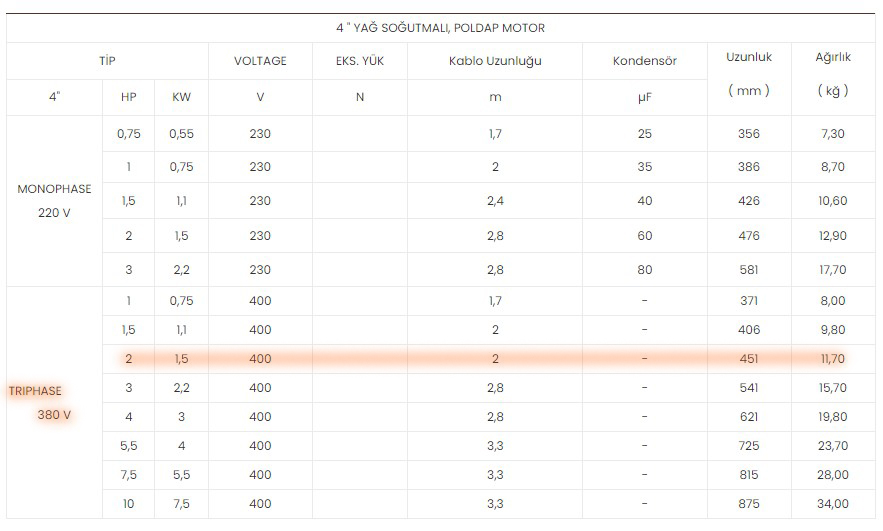
Task: Select the KW subheader cell
Action: pos(181,97)
